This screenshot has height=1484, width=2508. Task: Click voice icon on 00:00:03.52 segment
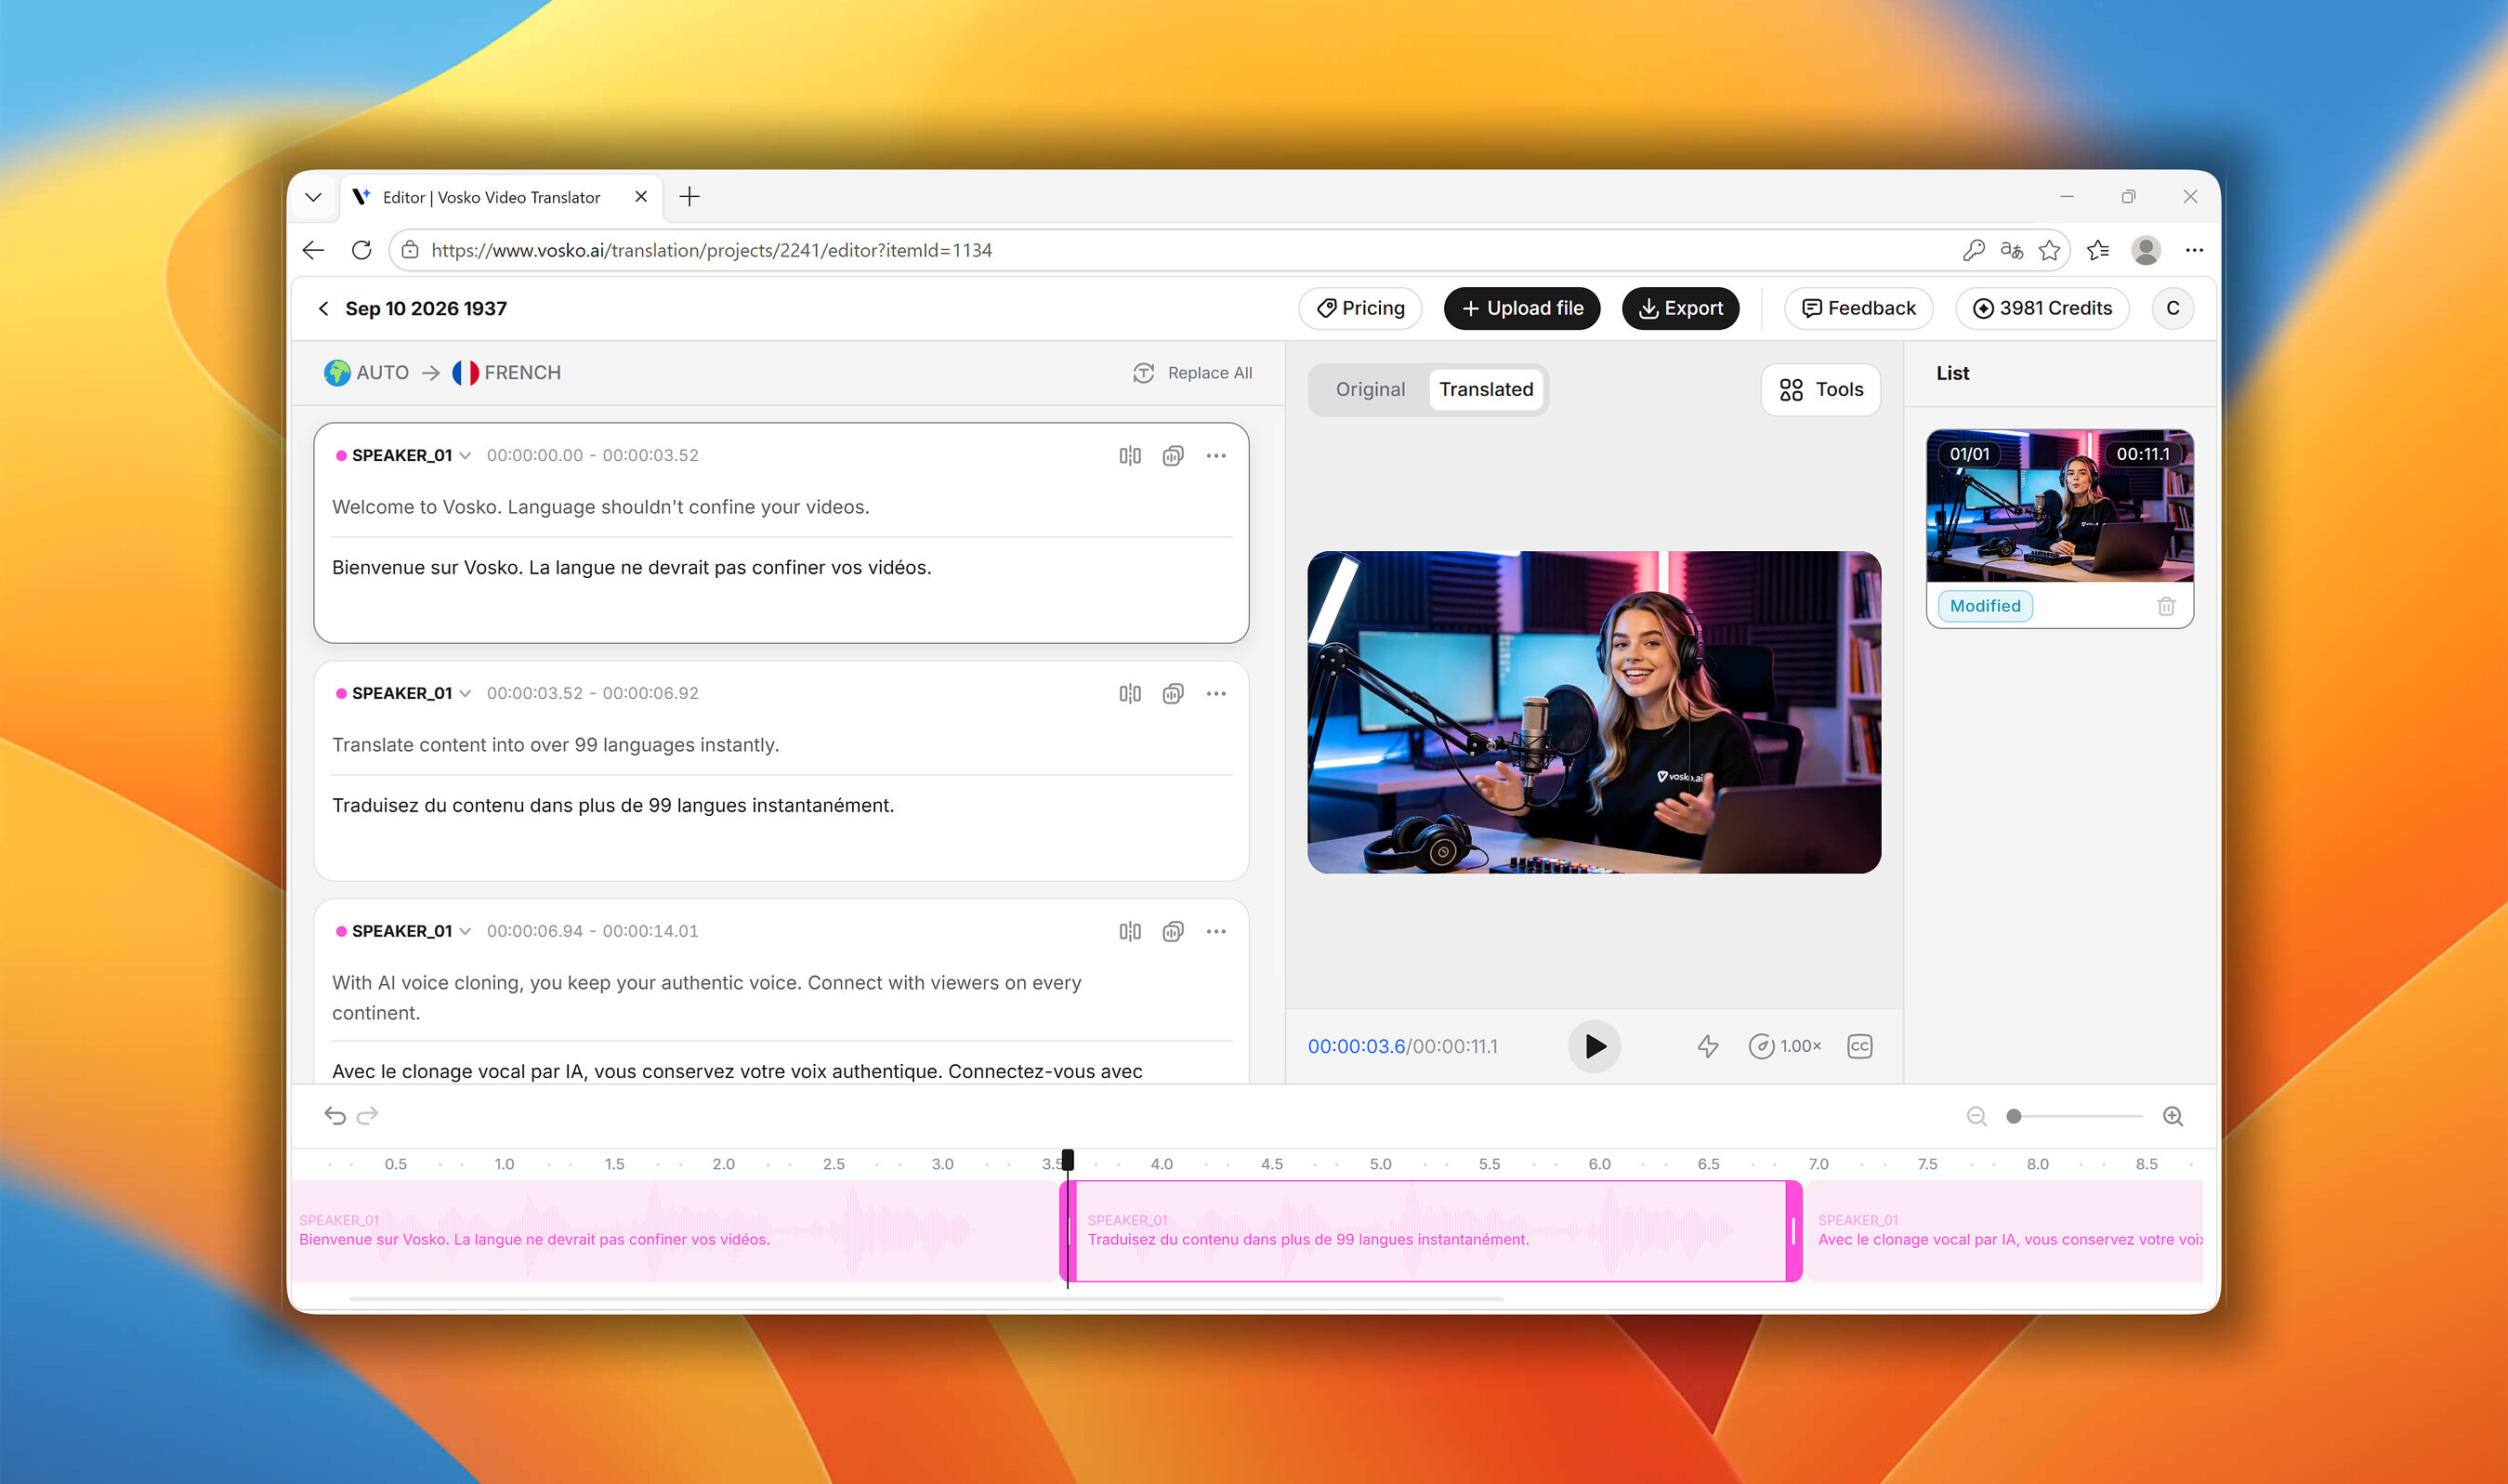click(1173, 694)
